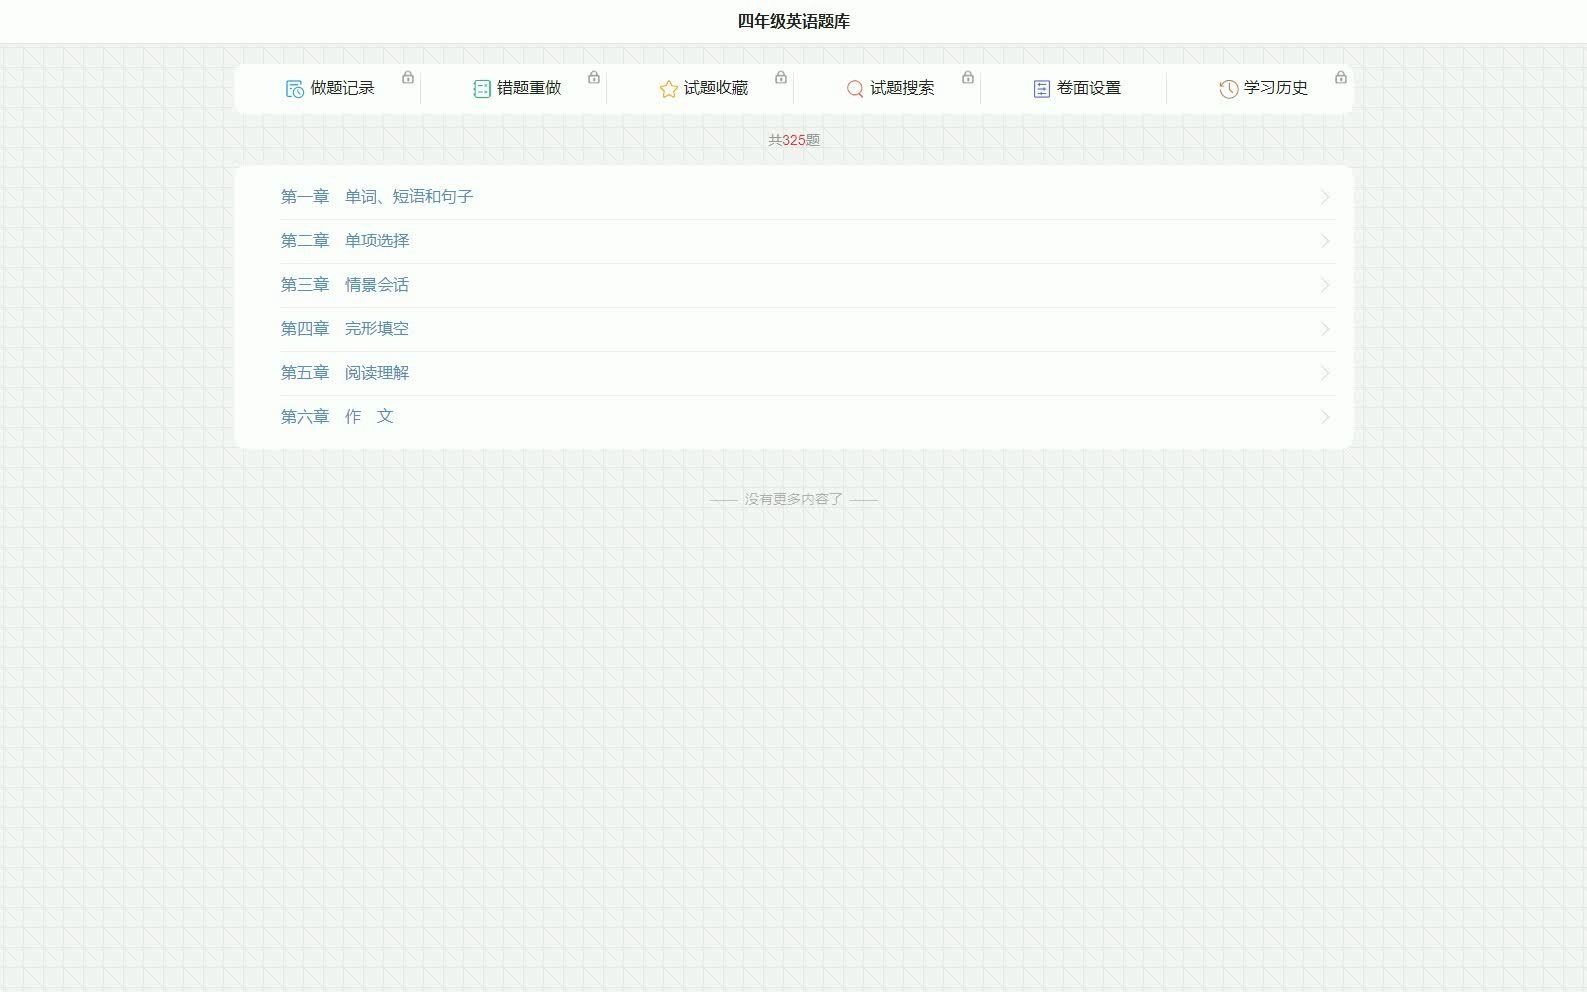Open the 错题重做 tab
This screenshot has width=1587, height=992.
pos(516,88)
